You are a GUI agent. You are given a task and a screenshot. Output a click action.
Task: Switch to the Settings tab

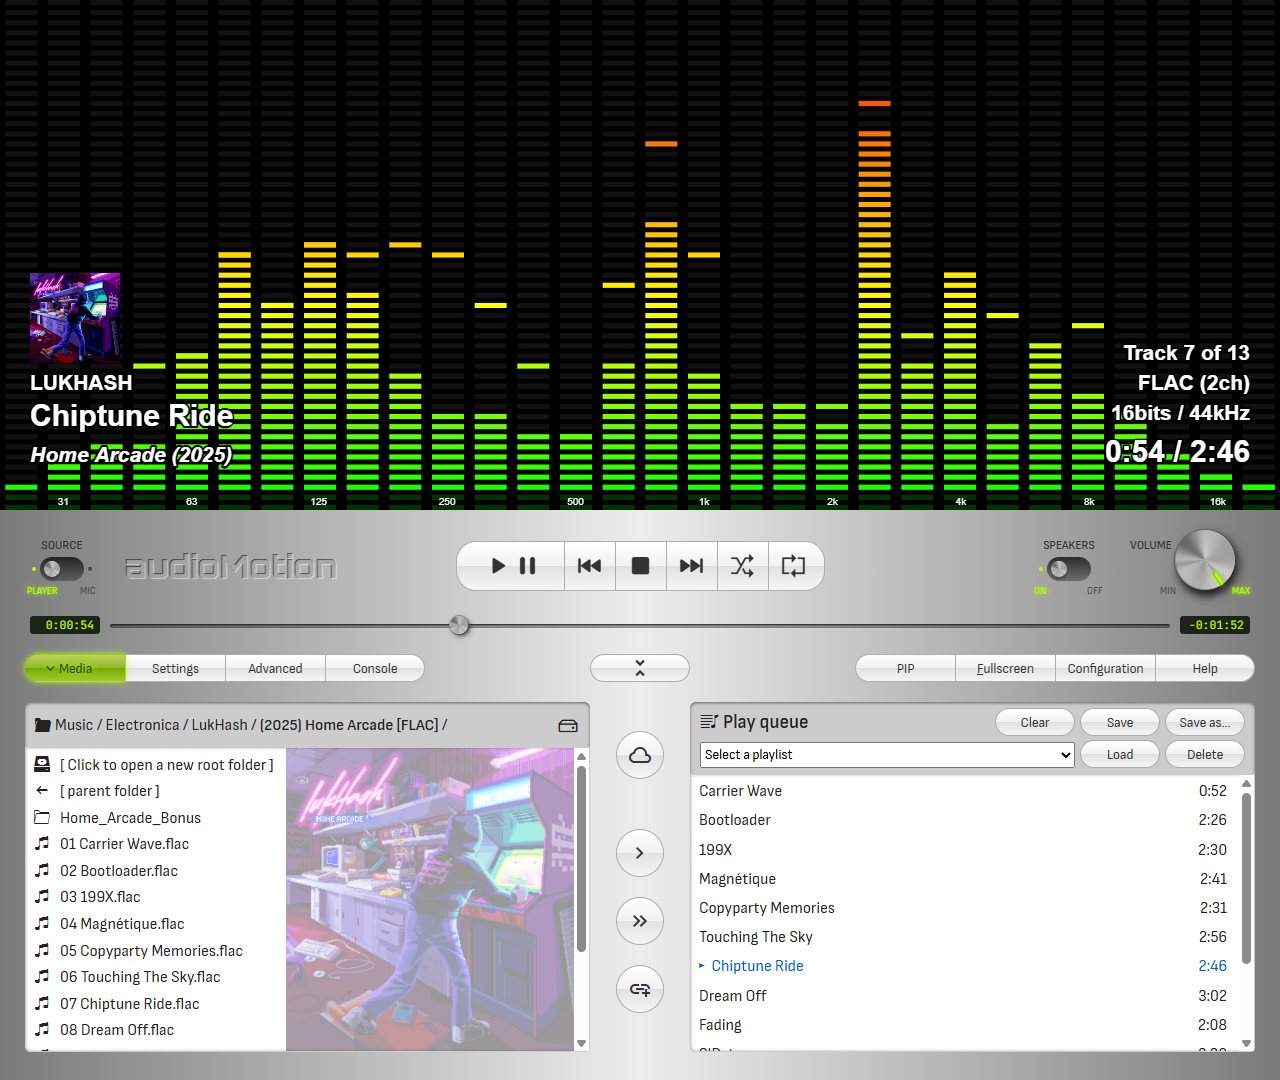coord(175,668)
